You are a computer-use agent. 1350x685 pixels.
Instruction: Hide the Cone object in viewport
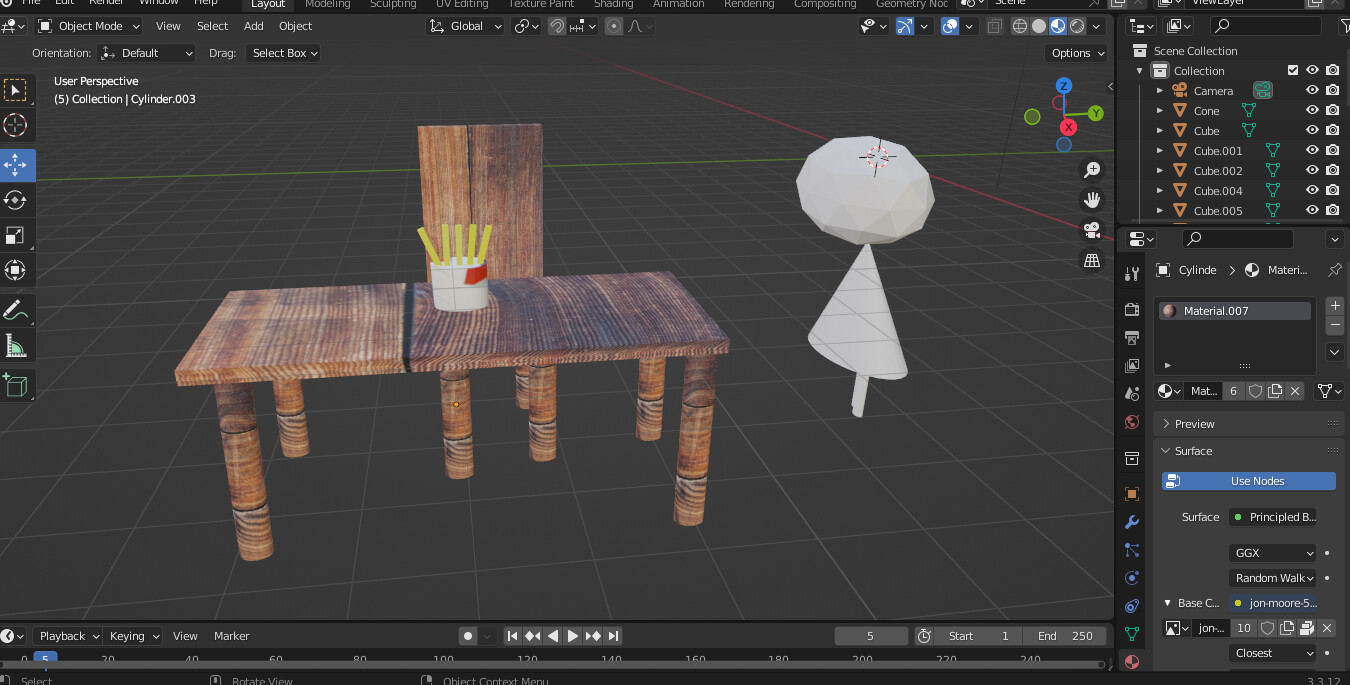(1312, 110)
